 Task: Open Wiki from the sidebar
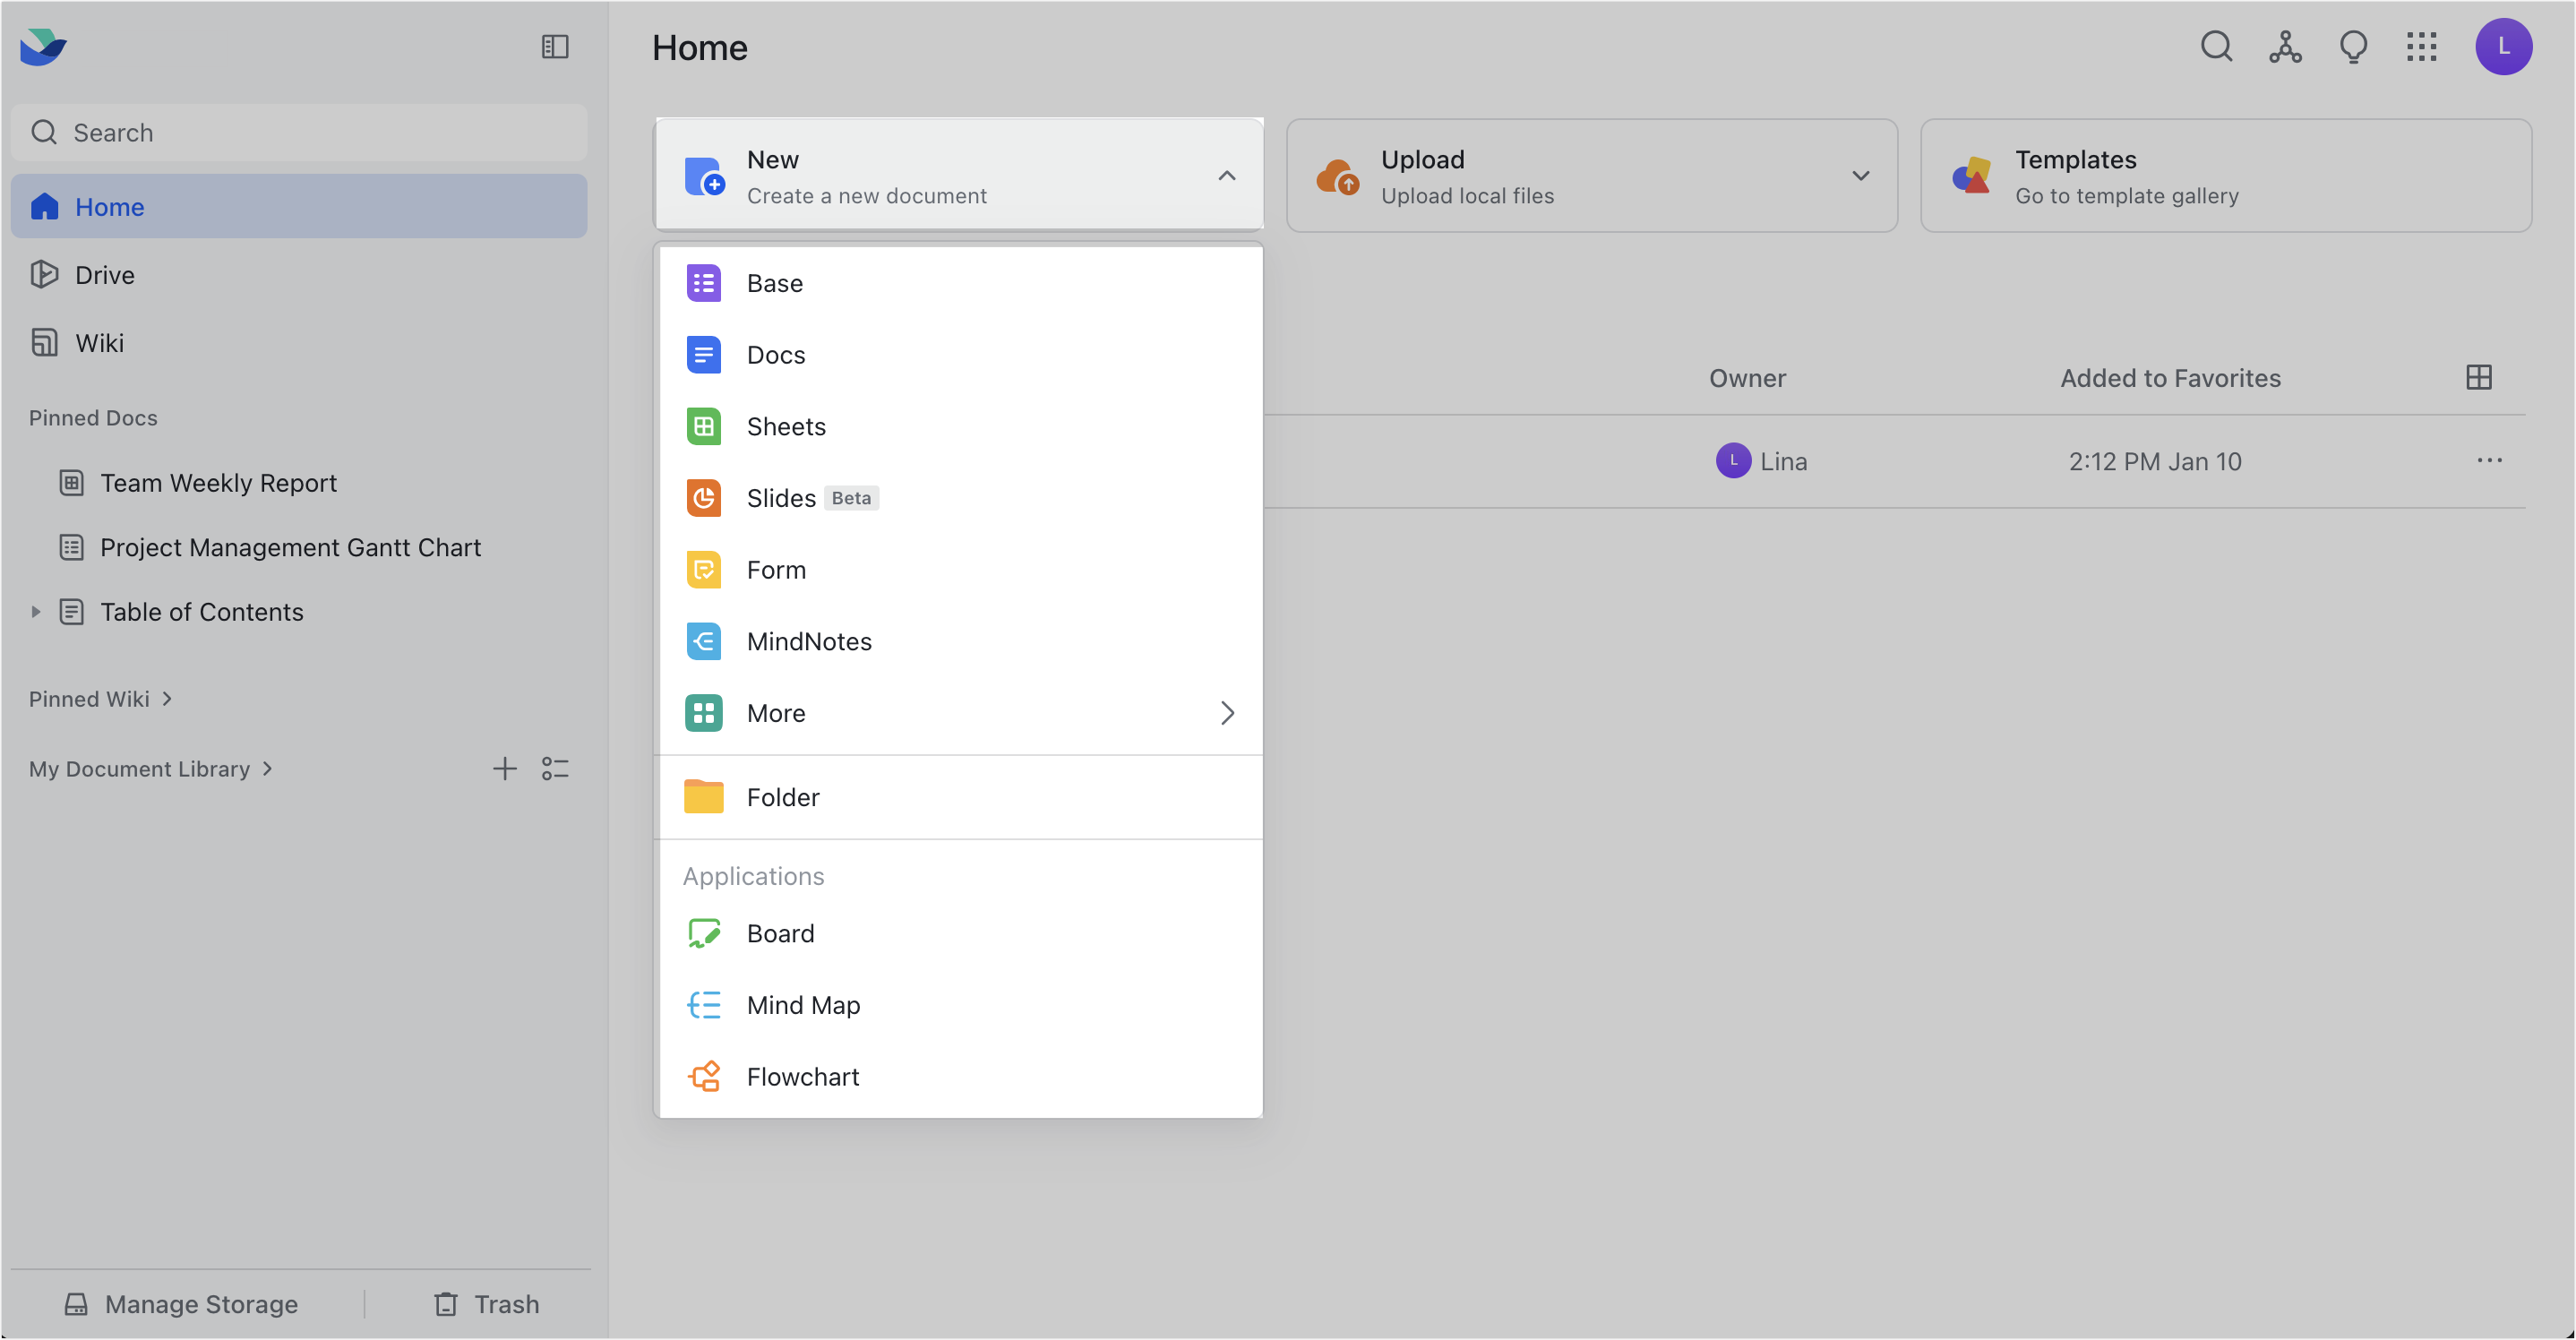102,342
